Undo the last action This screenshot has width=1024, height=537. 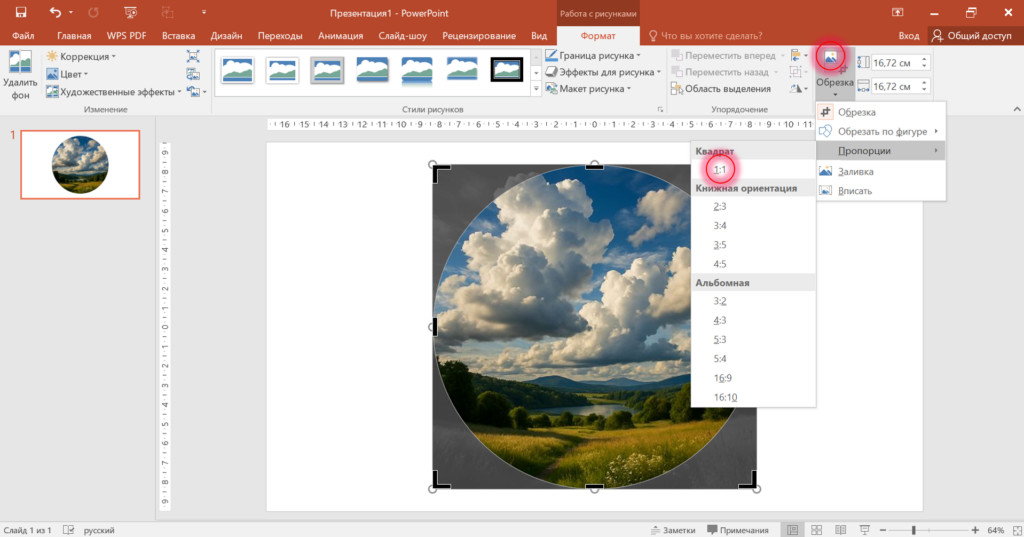click(55, 12)
